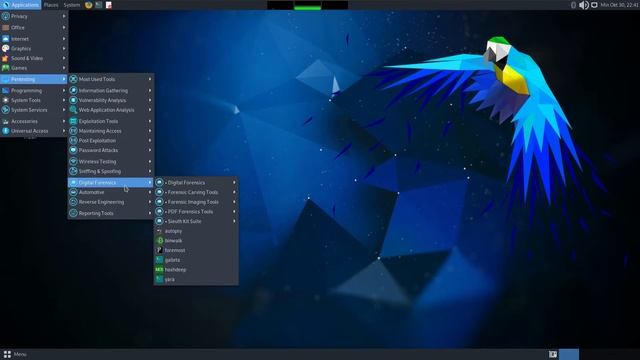
Task: Expand the • Digital Forensics sub-category arrow
Action: point(234,182)
